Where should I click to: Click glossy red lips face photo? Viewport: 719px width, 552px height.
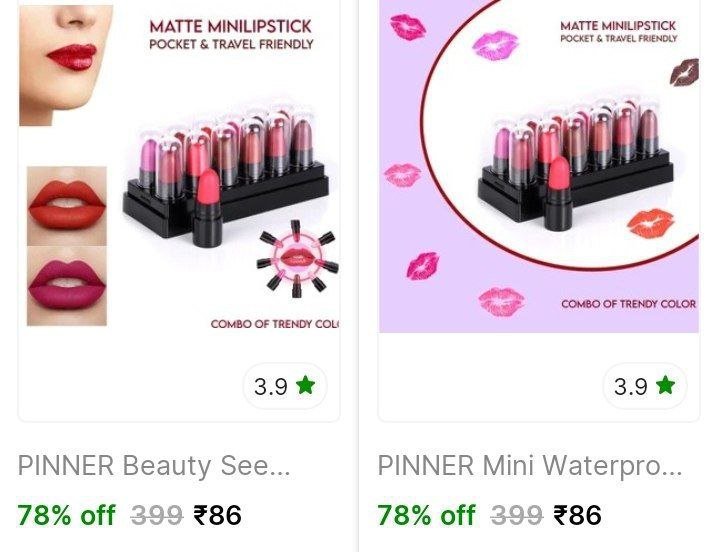pyautogui.click(x=66, y=66)
